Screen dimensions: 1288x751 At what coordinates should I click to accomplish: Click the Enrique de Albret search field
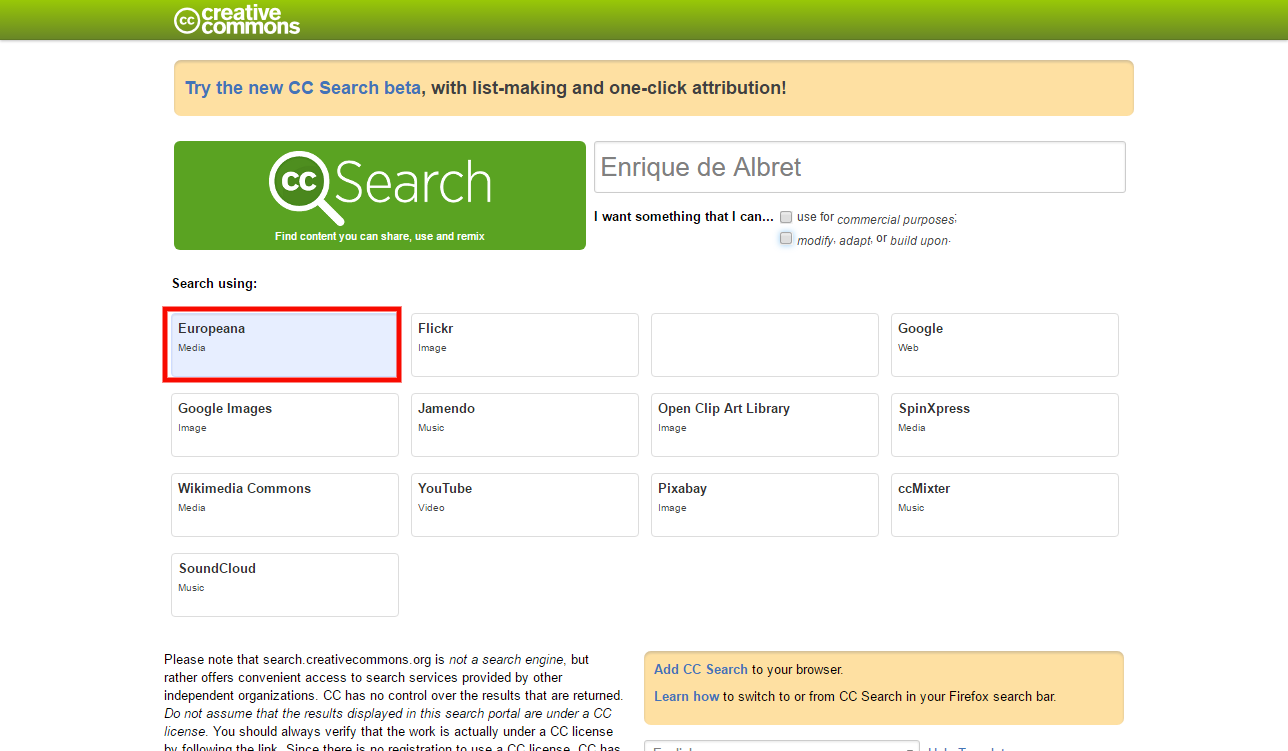tap(860, 167)
